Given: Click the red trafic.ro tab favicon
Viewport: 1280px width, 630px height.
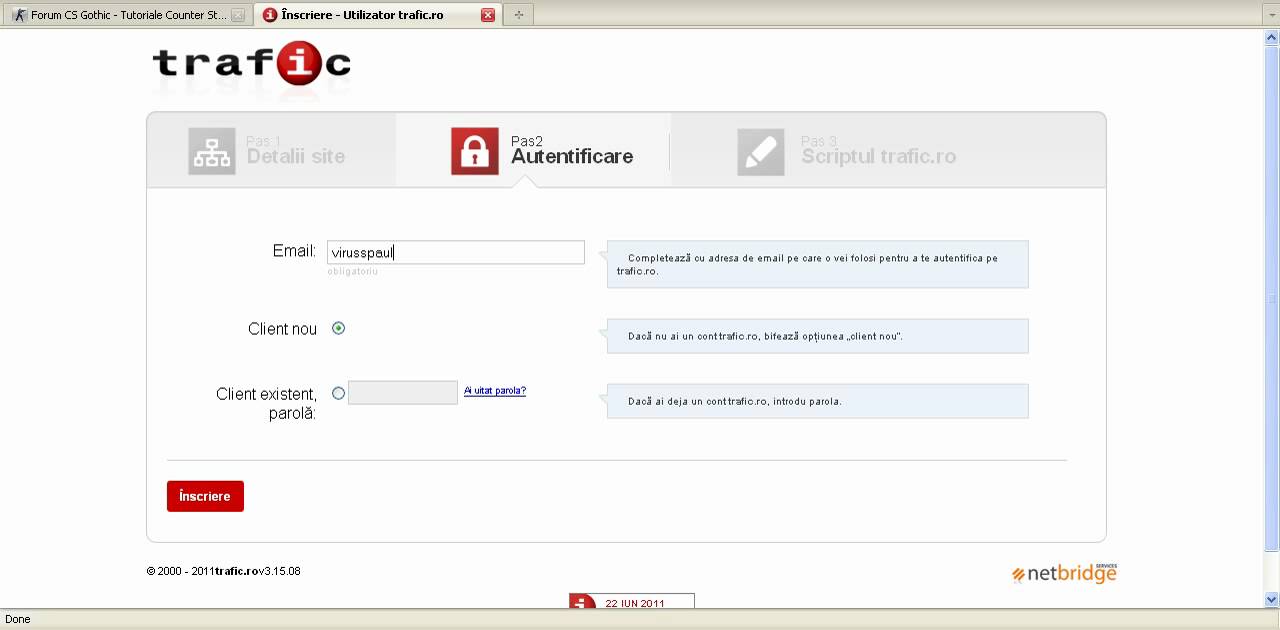Looking at the screenshot, I should 270,15.
